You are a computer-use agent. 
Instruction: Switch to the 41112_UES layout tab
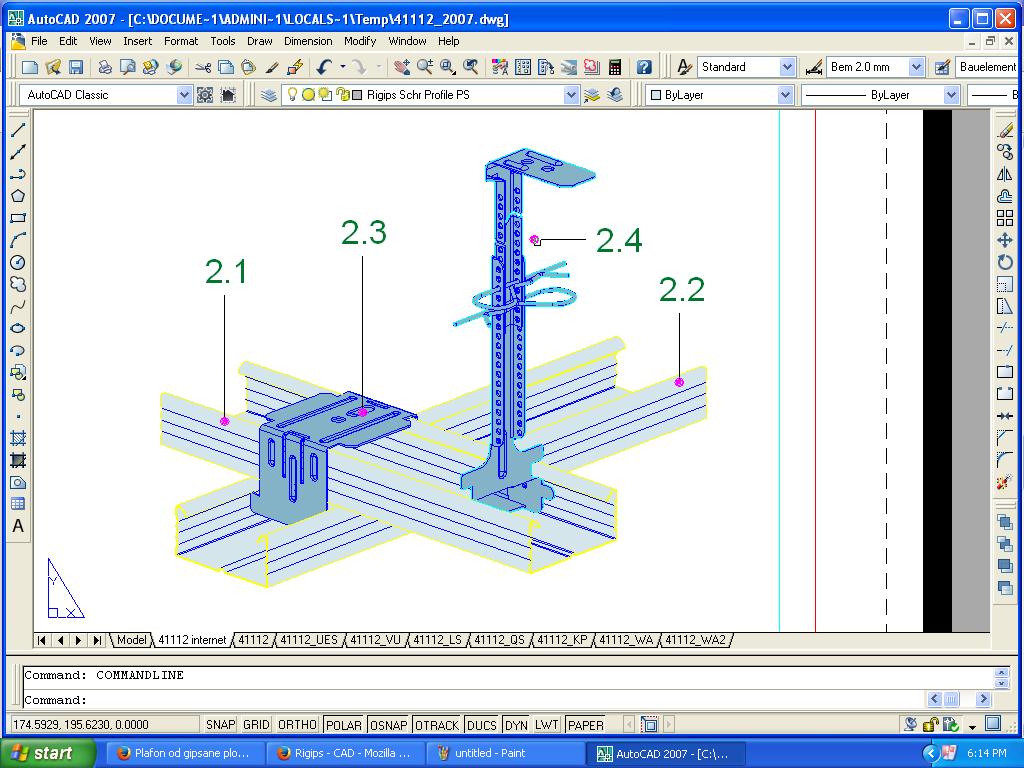pyautogui.click(x=309, y=640)
